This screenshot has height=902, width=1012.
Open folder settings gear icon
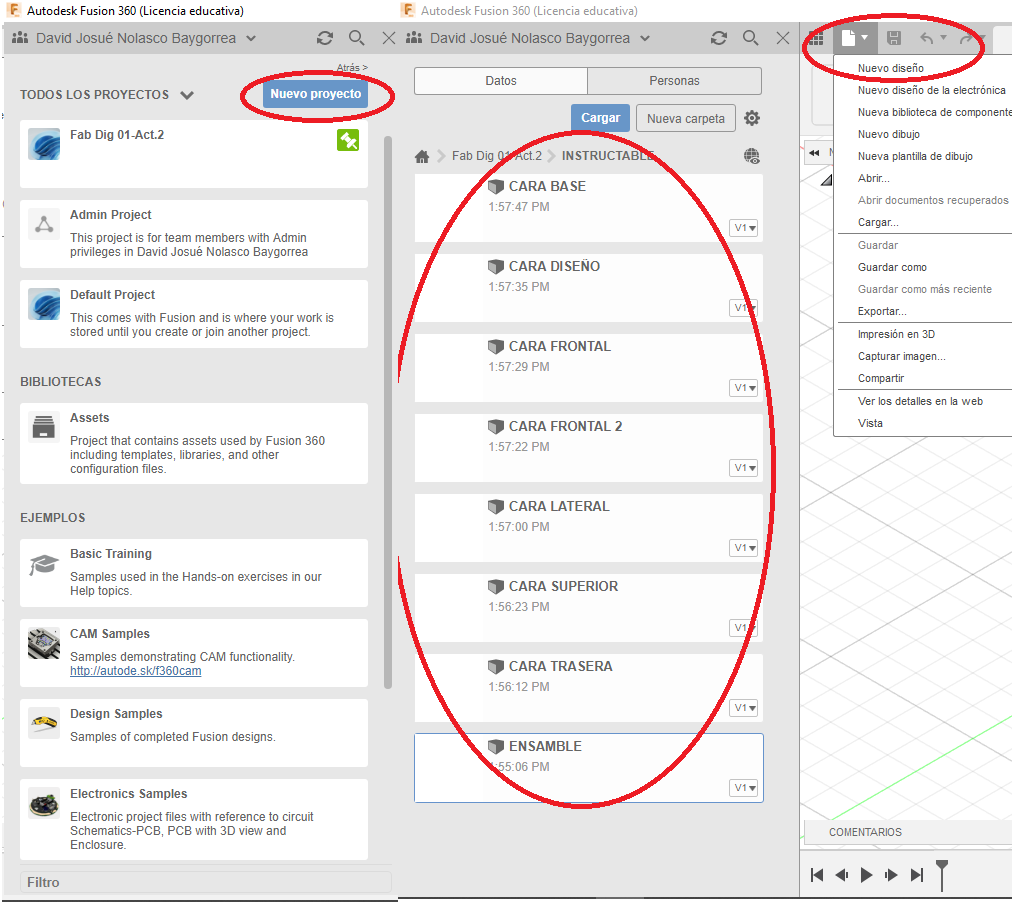coord(752,119)
